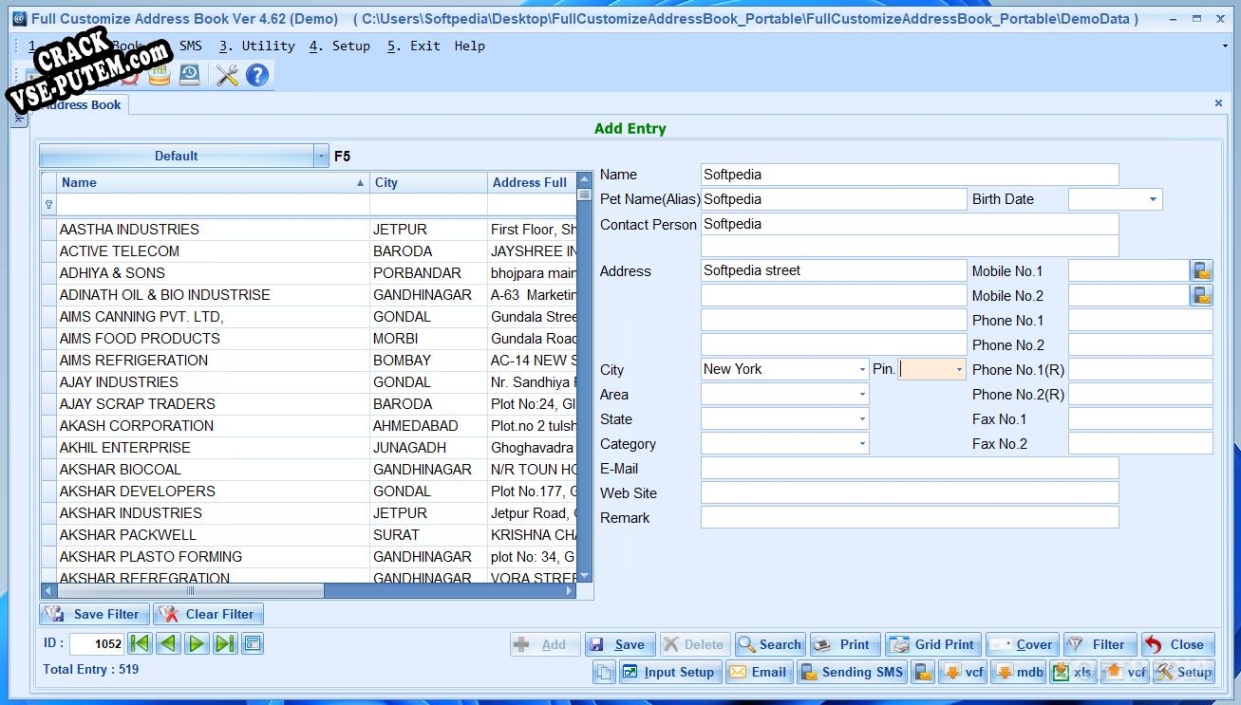This screenshot has height=705, width=1241.
Task: Click the Email button
Action: (x=758, y=673)
